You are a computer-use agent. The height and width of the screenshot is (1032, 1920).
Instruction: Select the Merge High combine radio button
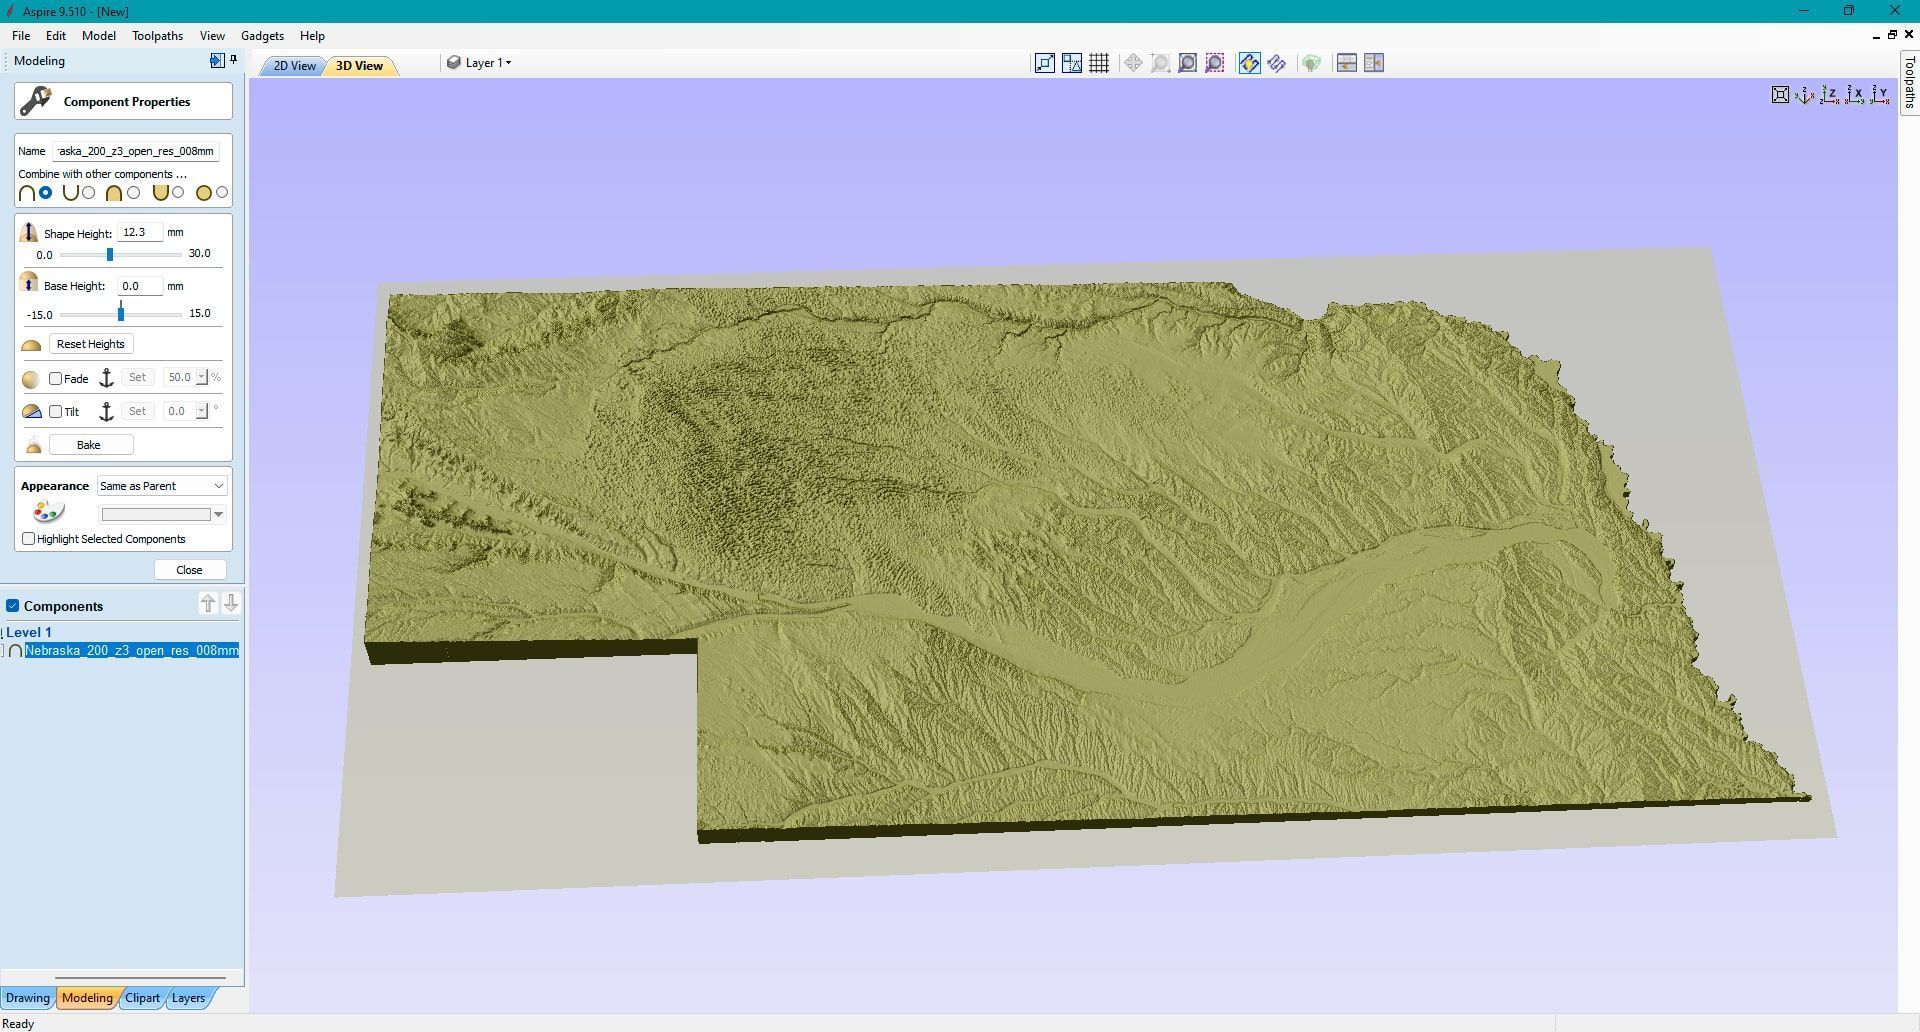[x=133, y=193]
